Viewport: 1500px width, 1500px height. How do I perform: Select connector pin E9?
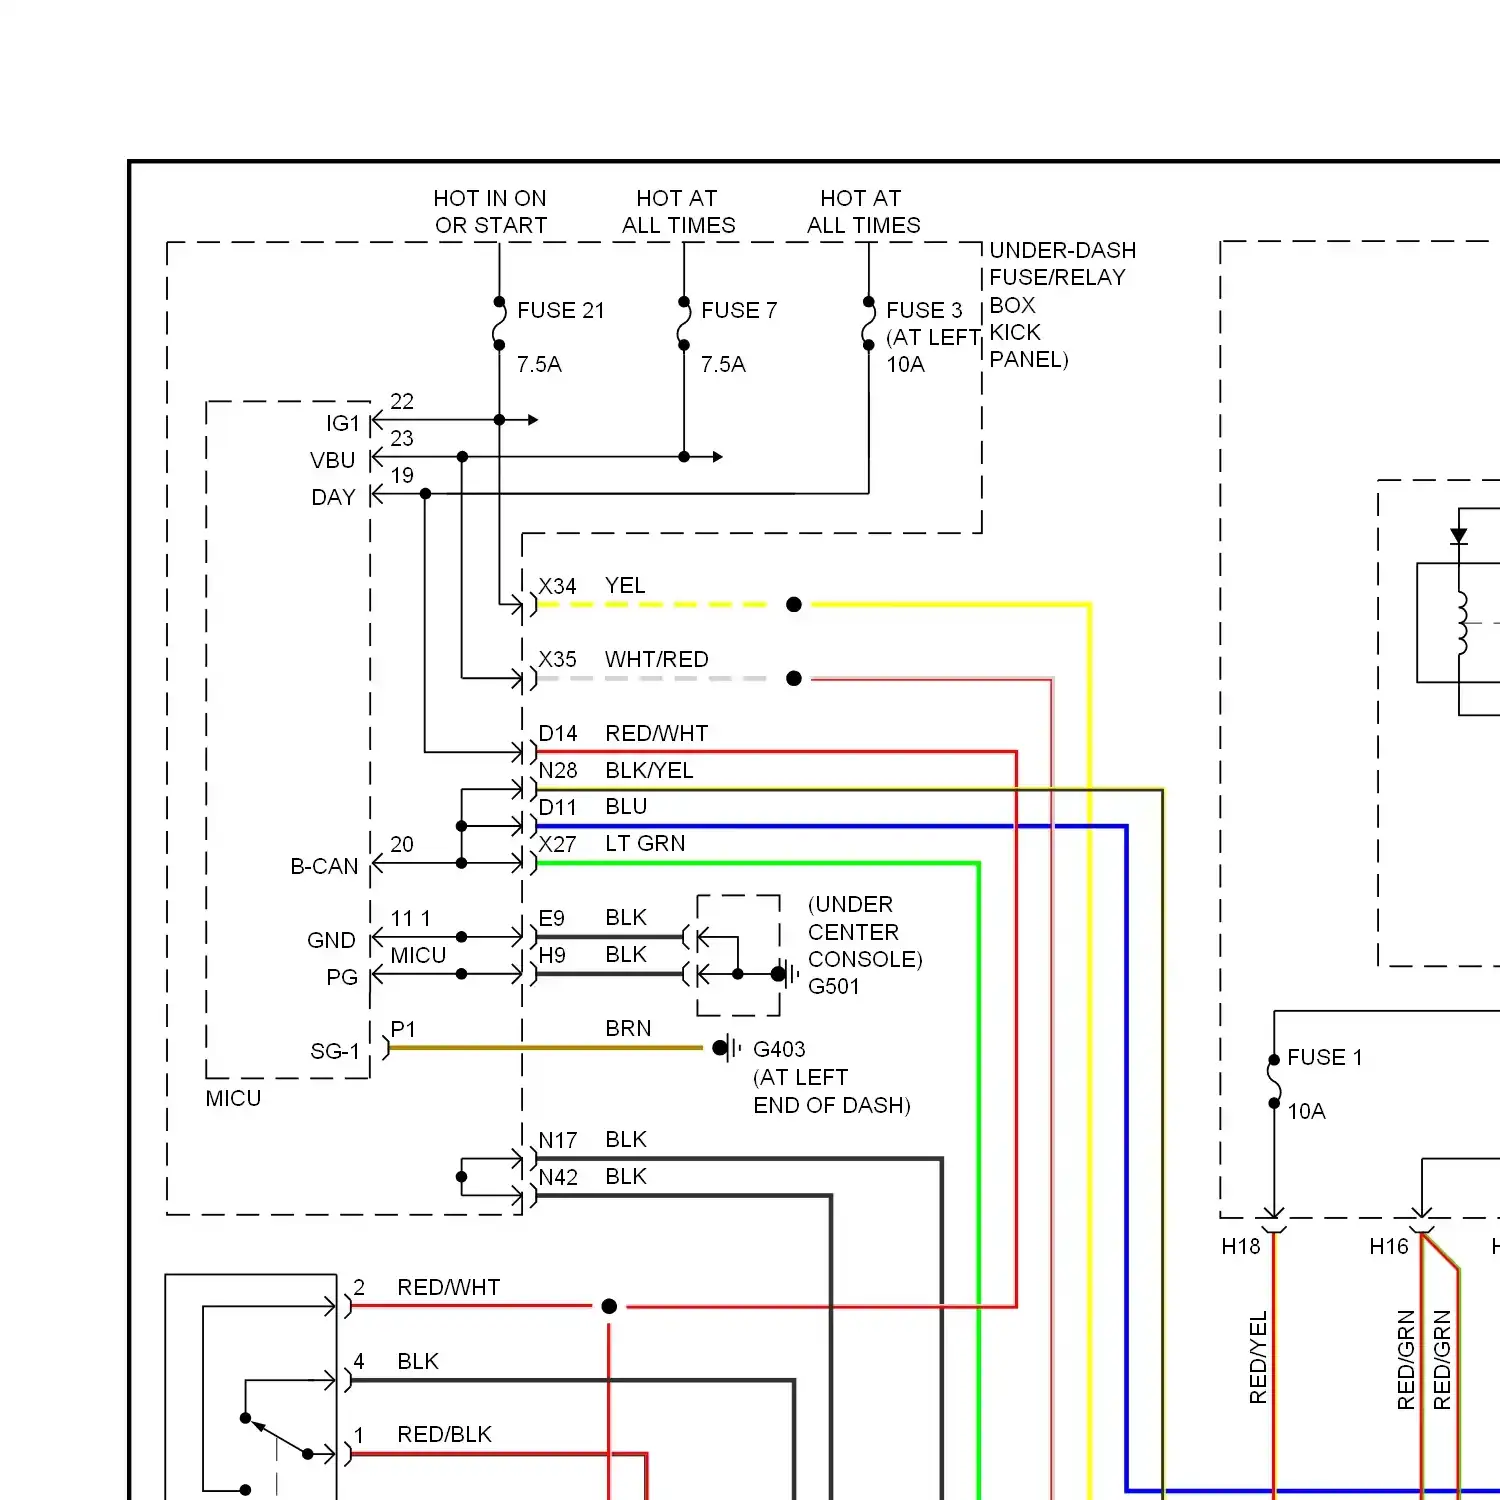[551, 919]
